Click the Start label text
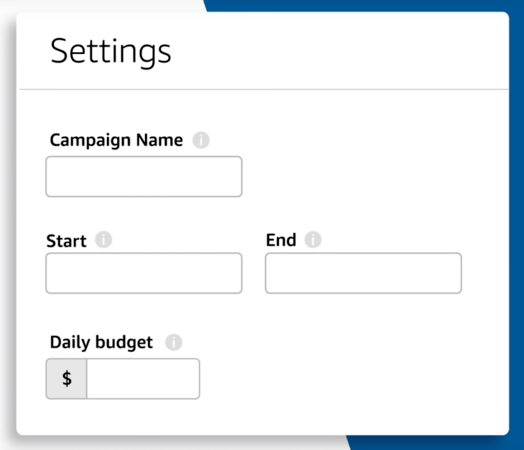This screenshot has height=450, width=524. pos(66,241)
